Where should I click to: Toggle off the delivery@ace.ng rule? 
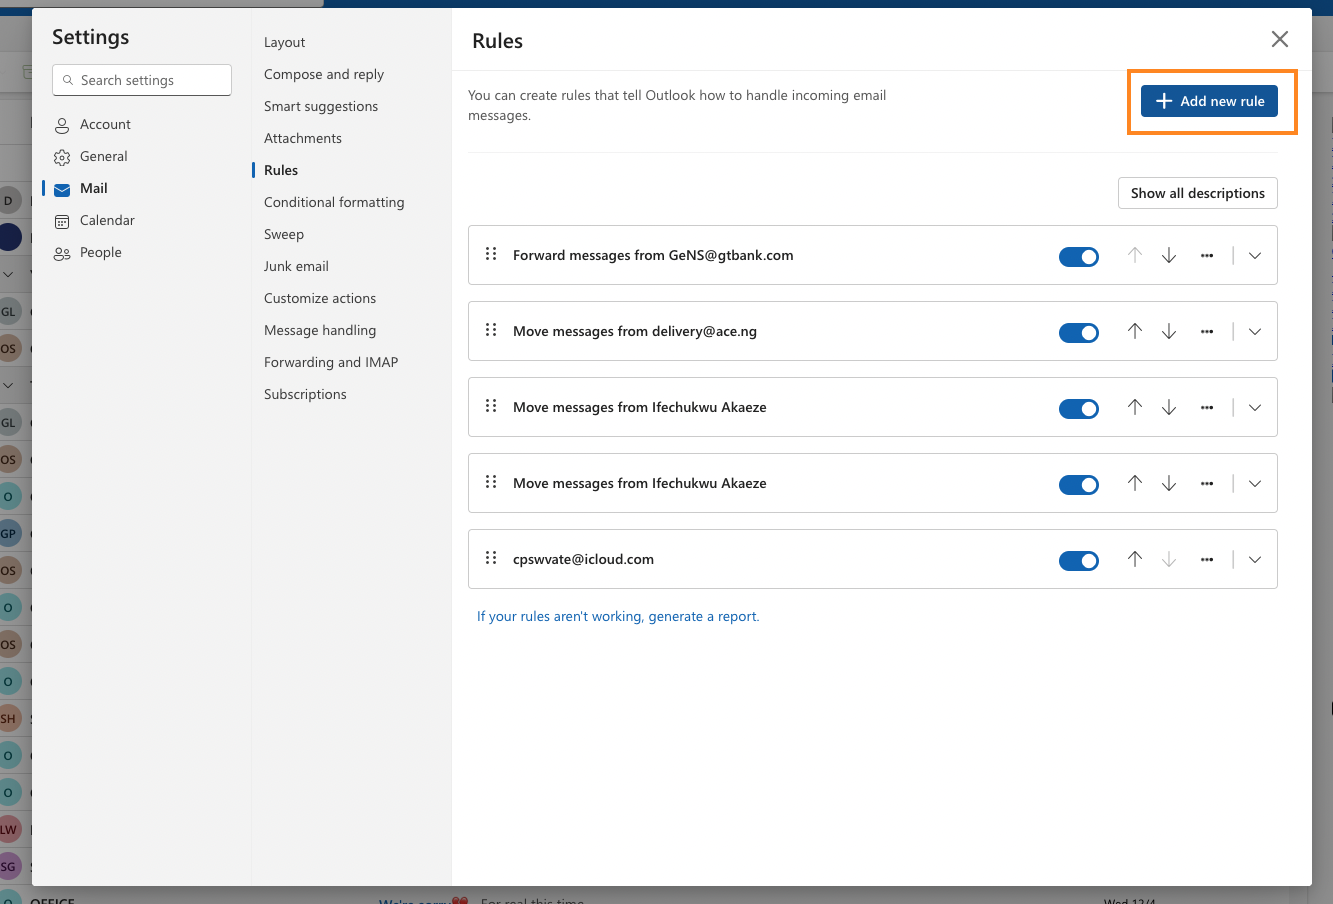[x=1079, y=333]
